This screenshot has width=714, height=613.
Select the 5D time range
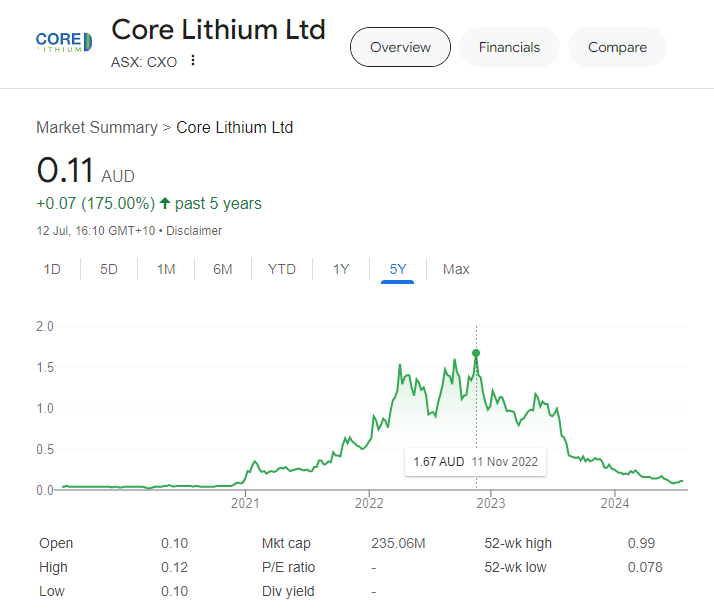pyautogui.click(x=109, y=269)
